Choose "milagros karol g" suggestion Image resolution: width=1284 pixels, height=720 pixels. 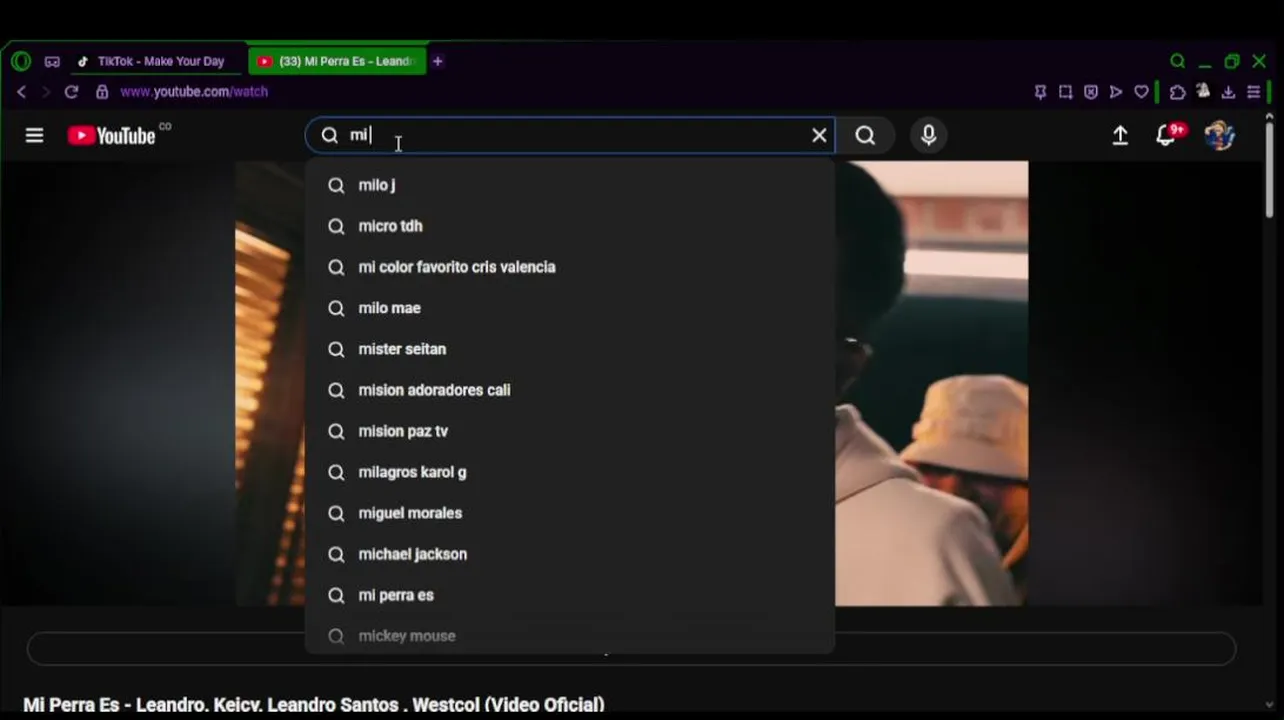[570, 472]
